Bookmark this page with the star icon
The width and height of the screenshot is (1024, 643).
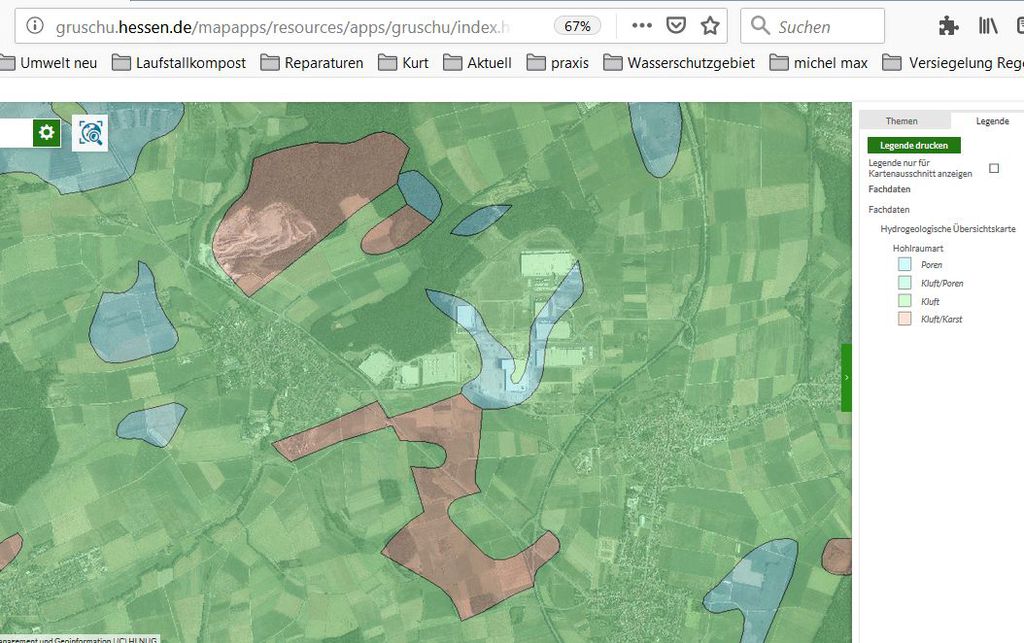[x=710, y=26]
